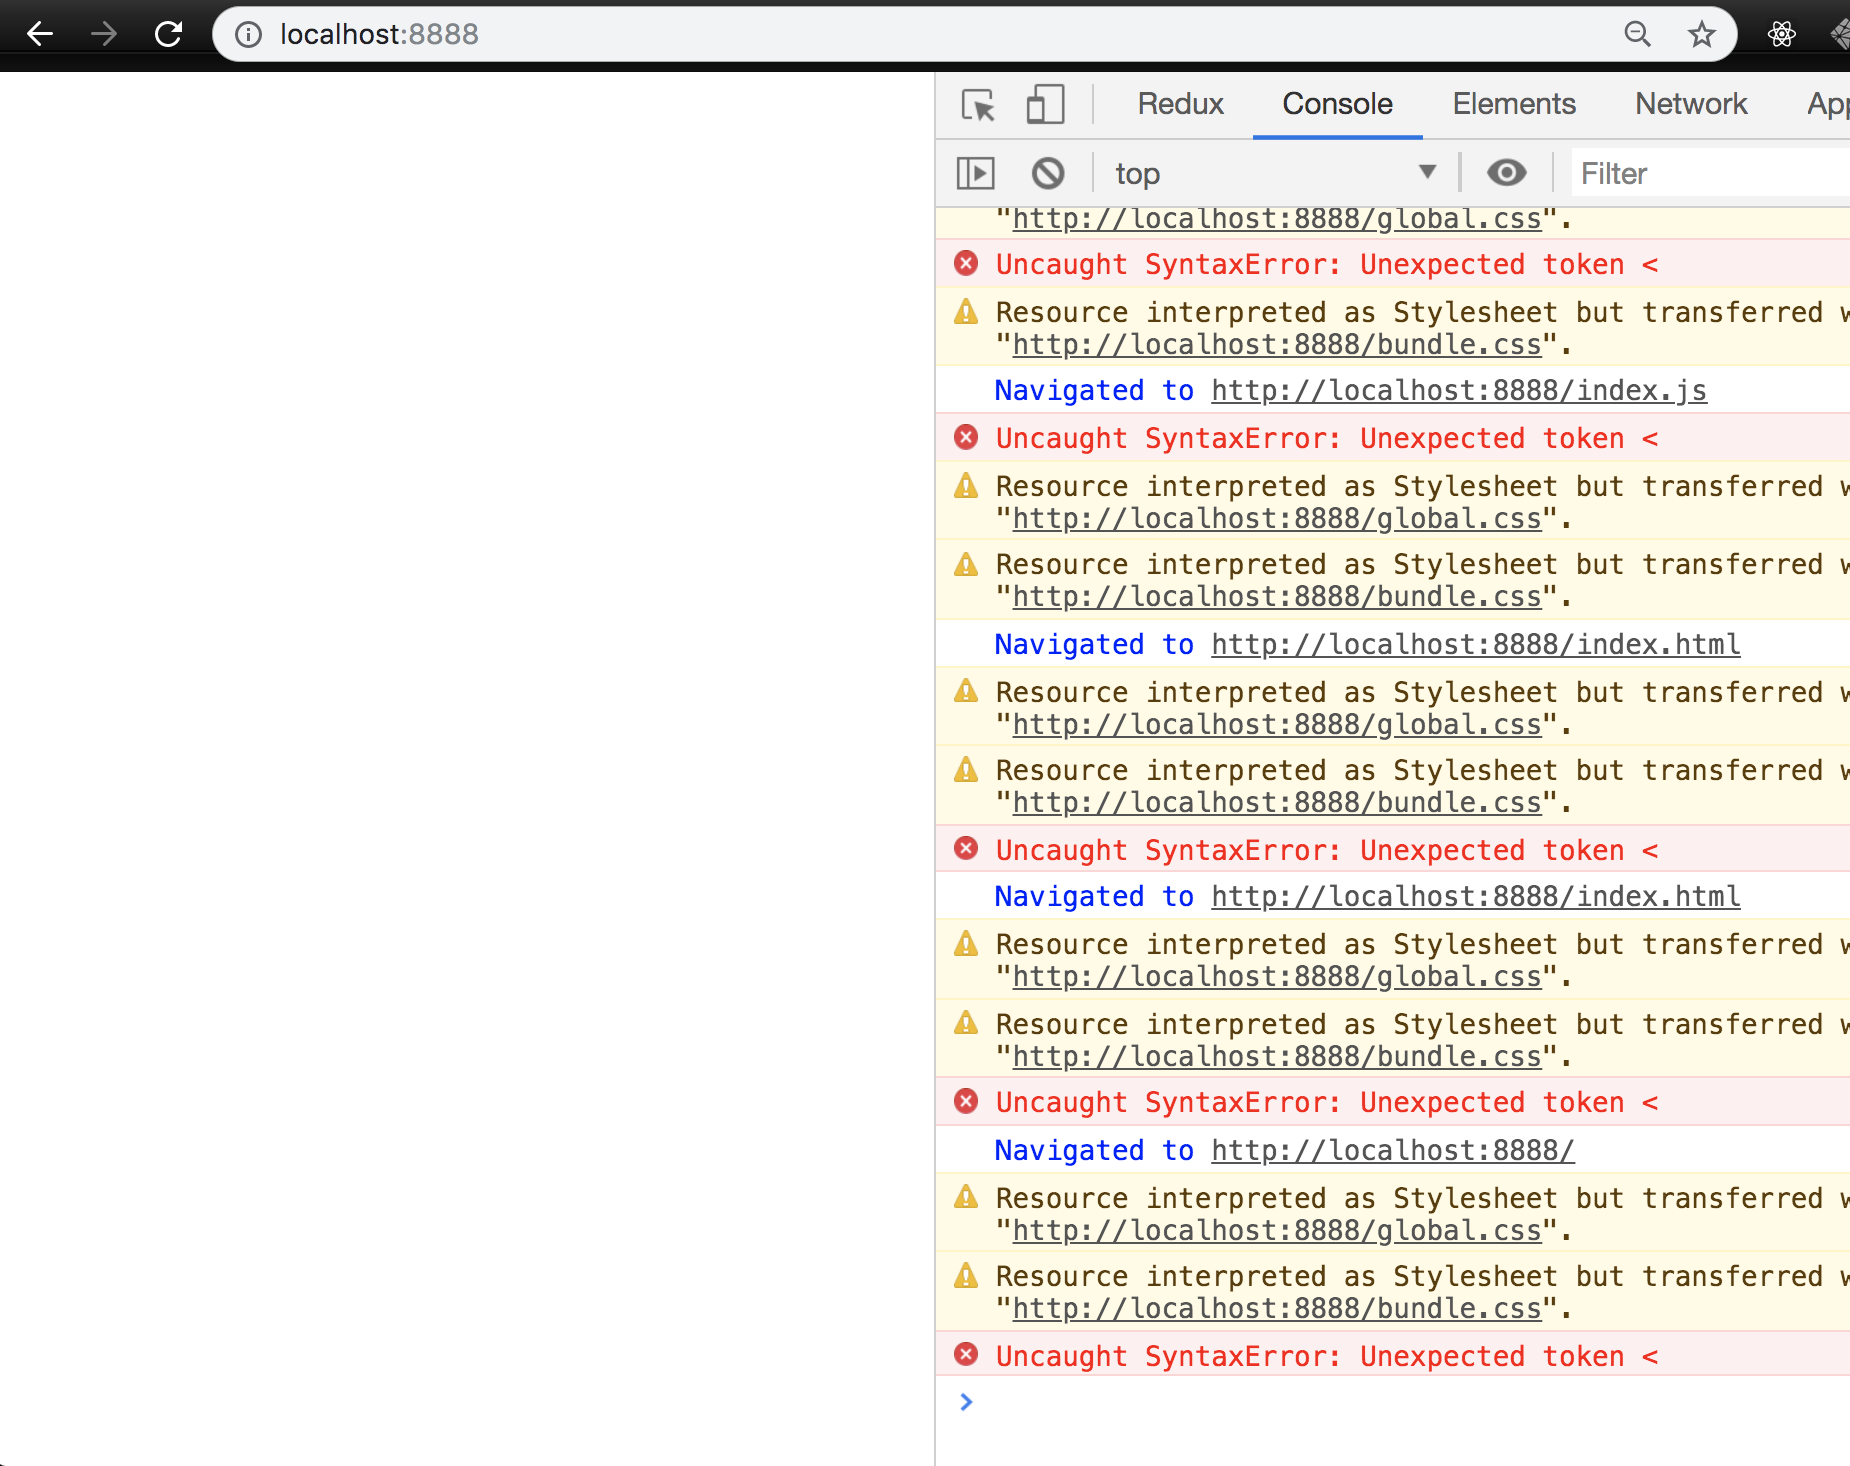1850x1466 pixels.
Task: View site information icon in address bar
Action: coord(248,34)
